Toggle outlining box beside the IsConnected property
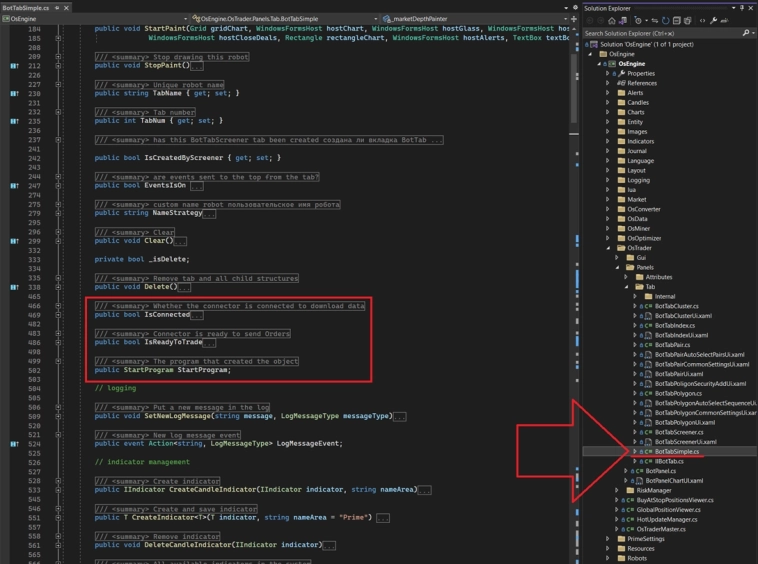The width and height of the screenshot is (758, 564). click(x=58, y=315)
